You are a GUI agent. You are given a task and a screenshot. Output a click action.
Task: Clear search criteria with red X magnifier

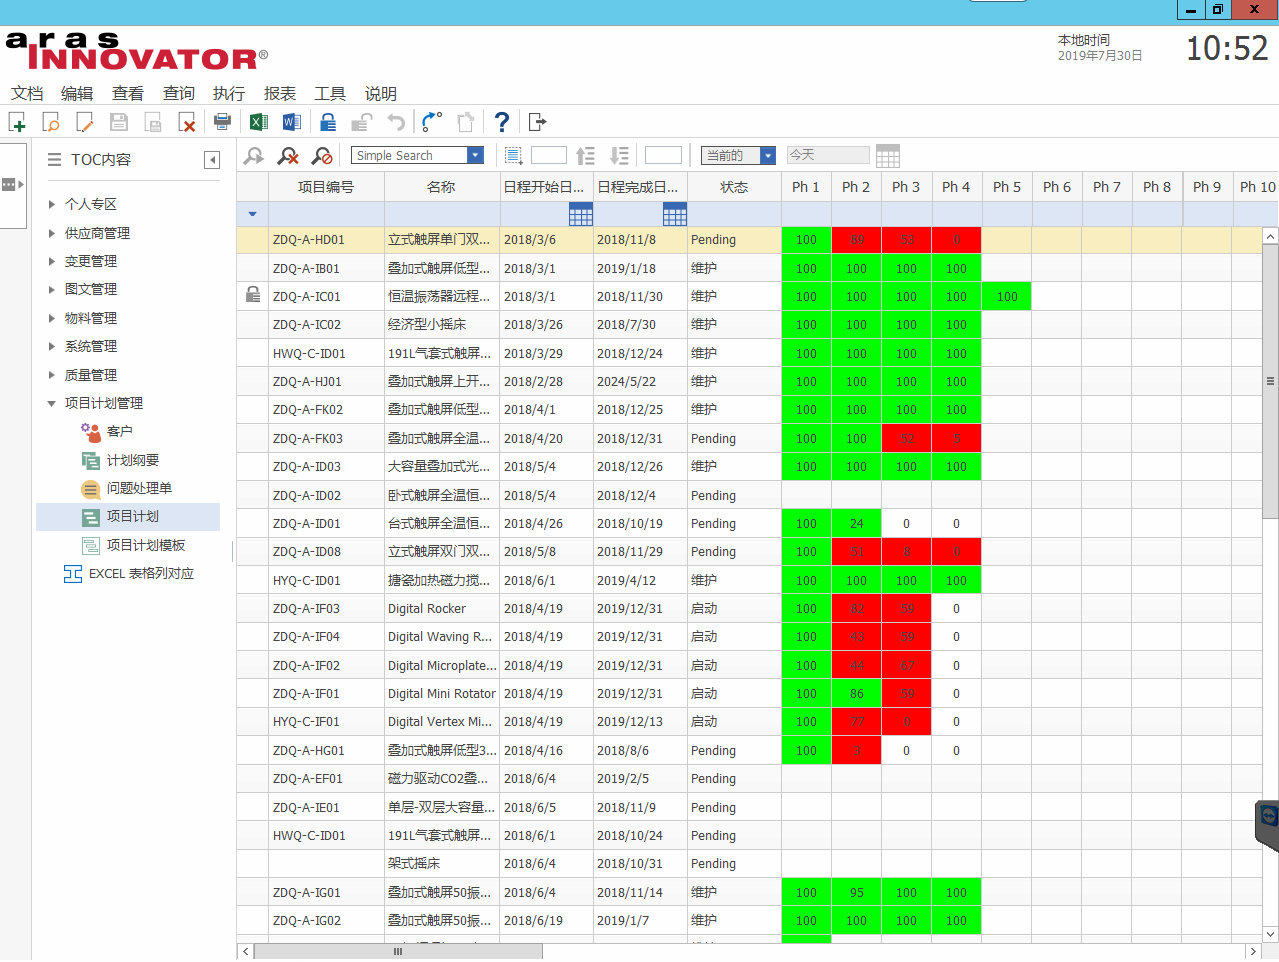point(288,156)
